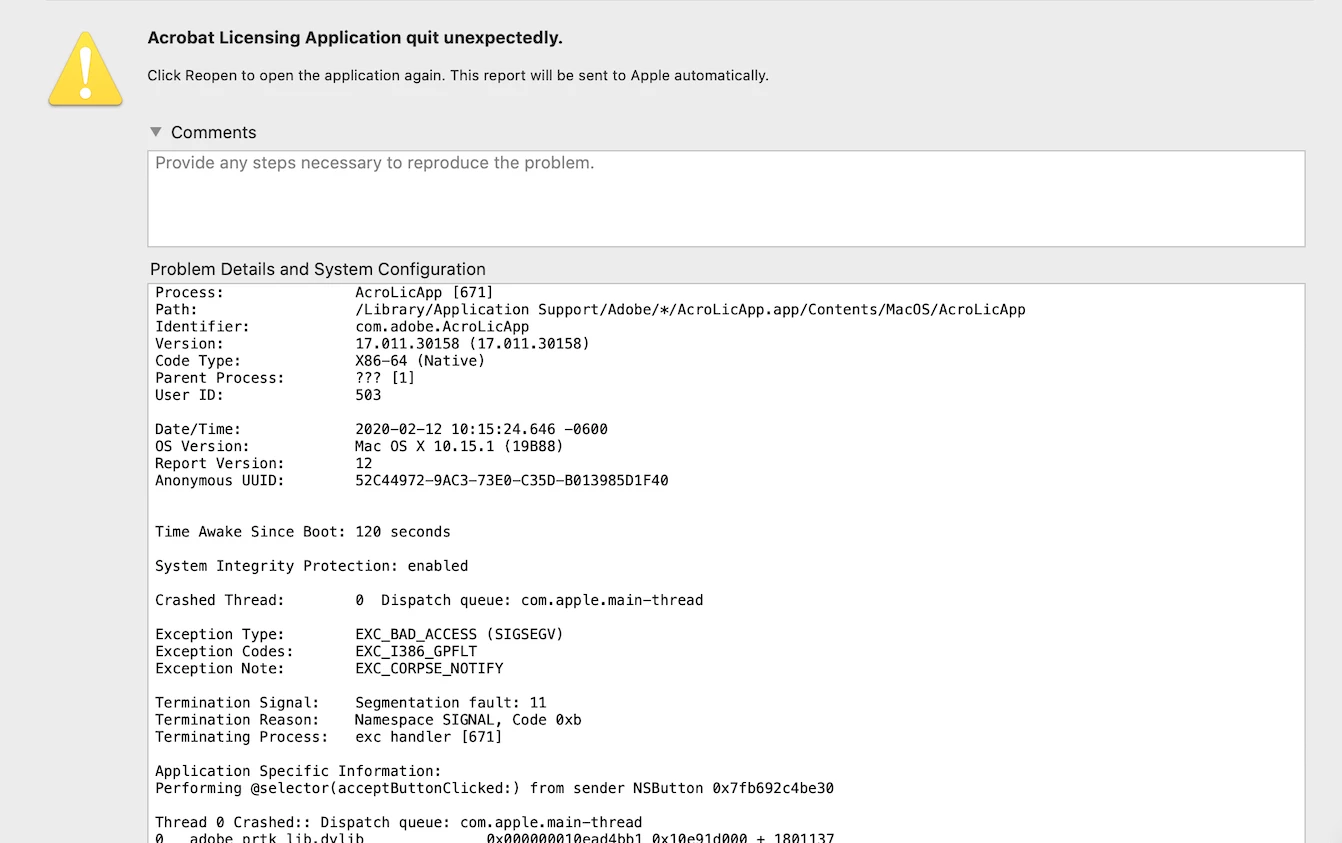This screenshot has width=1342, height=843.
Task: Click the Terminating Process 'exc handler [671]' line
Action: 329,737
